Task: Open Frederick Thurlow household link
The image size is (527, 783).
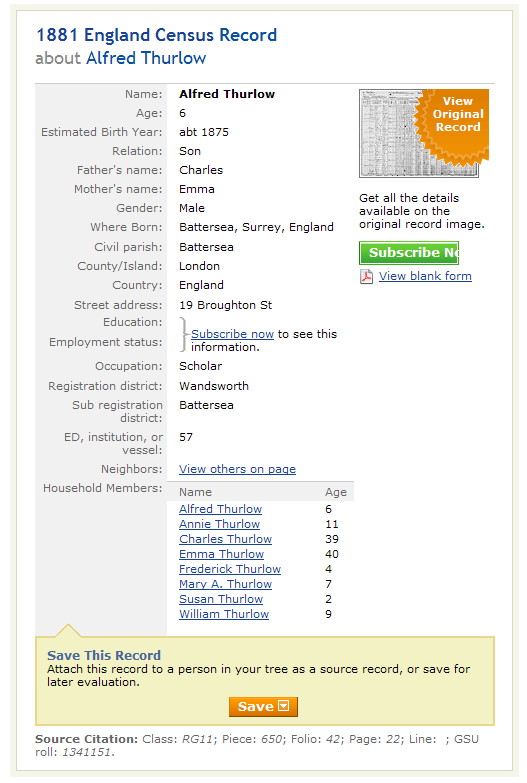Action: click(230, 569)
